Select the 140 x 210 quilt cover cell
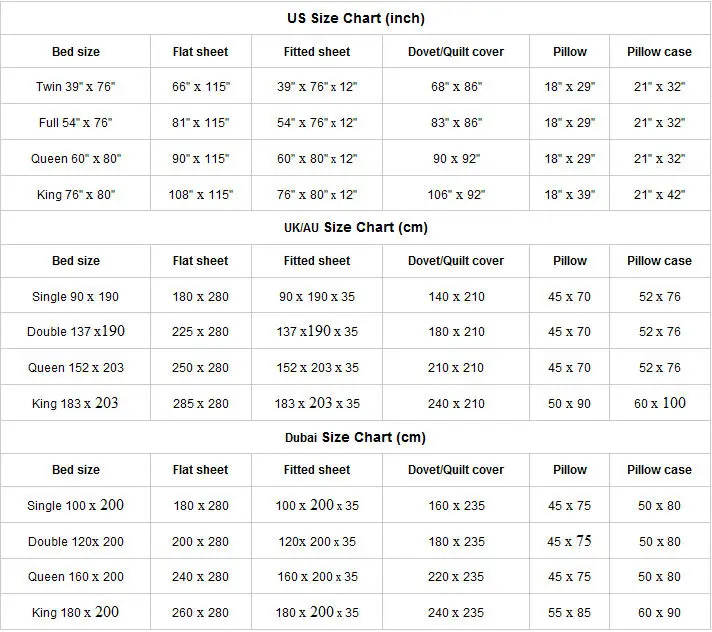Screen dimensions: 712x632 (455, 297)
